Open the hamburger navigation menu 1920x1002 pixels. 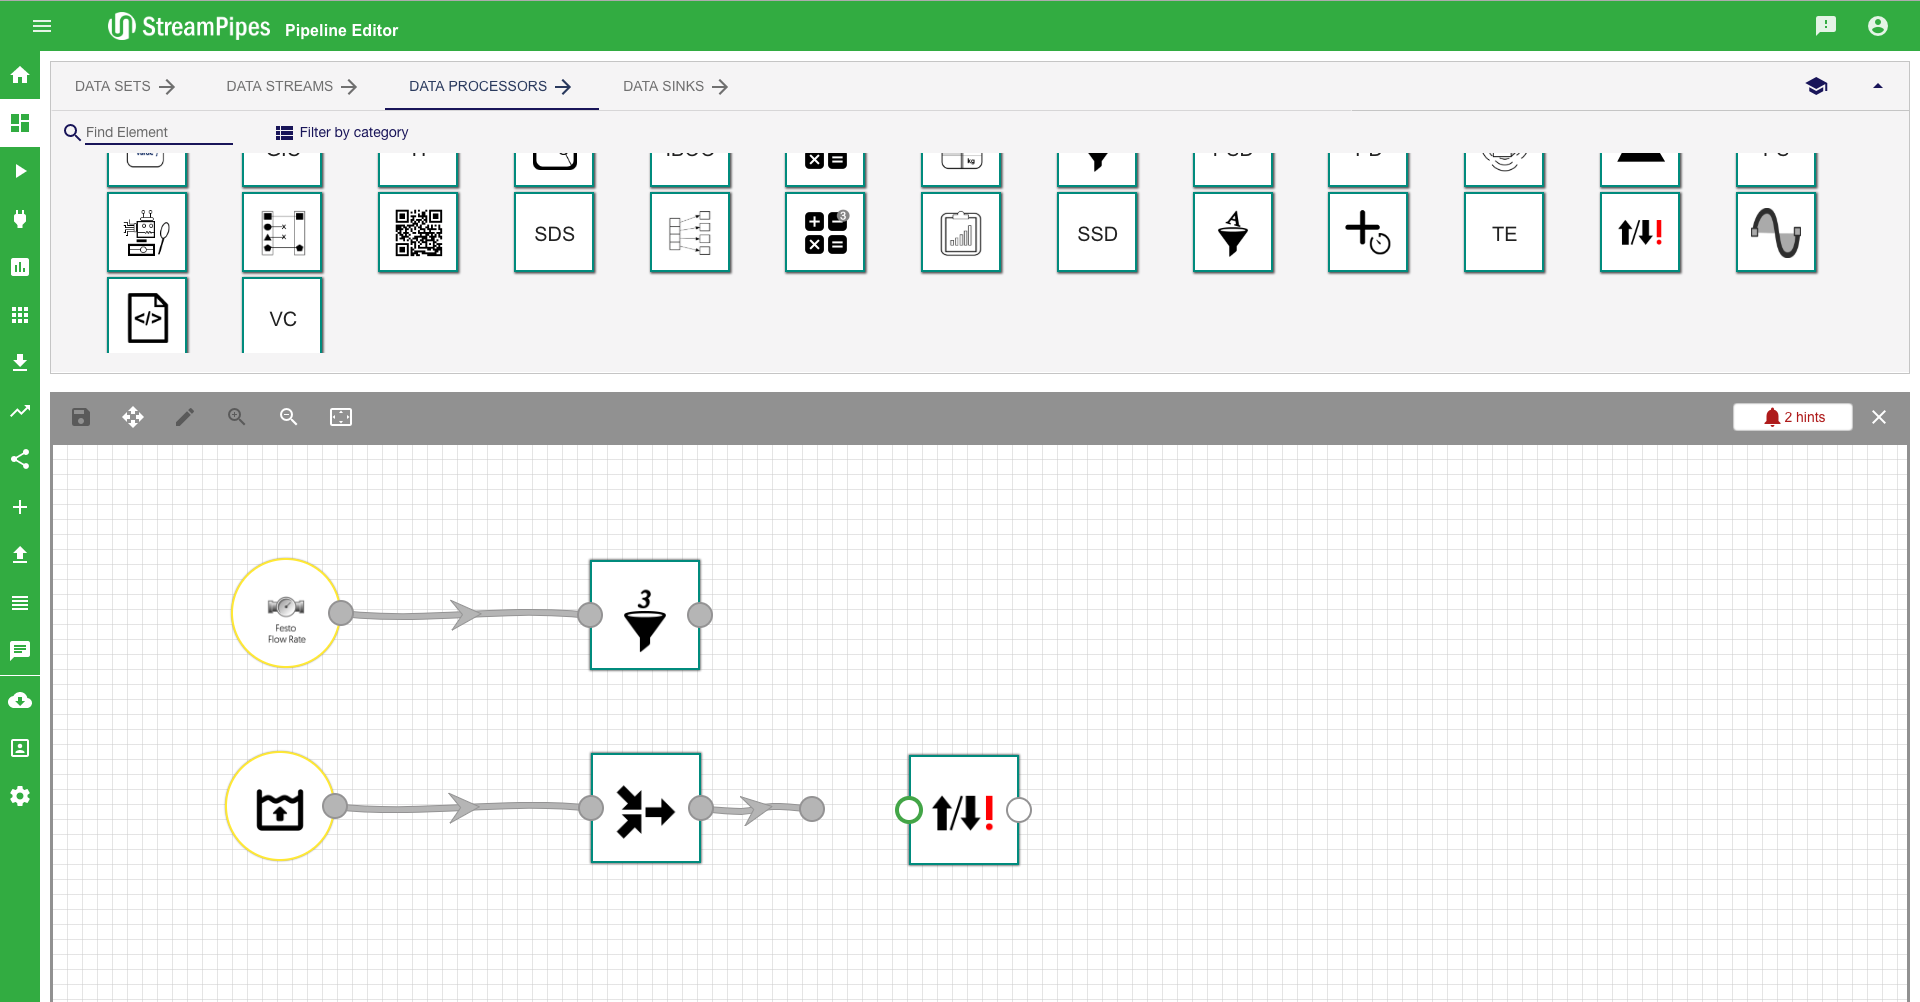click(x=42, y=26)
